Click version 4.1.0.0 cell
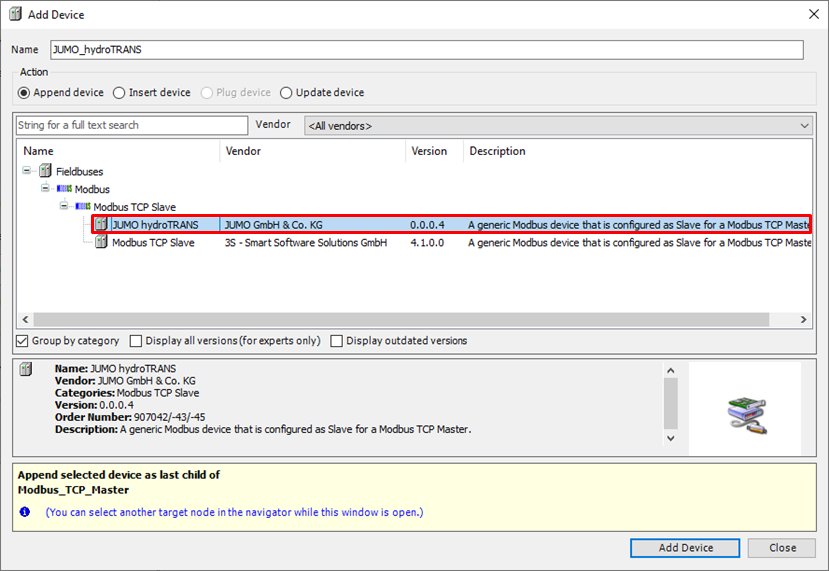 pos(427,243)
